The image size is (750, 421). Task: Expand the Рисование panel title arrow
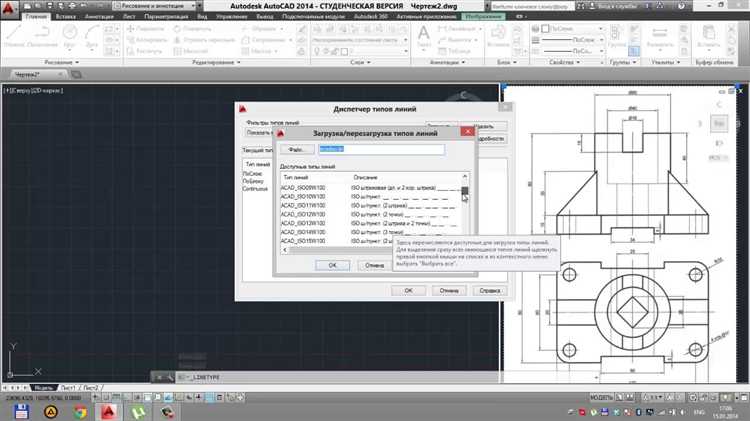point(77,62)
